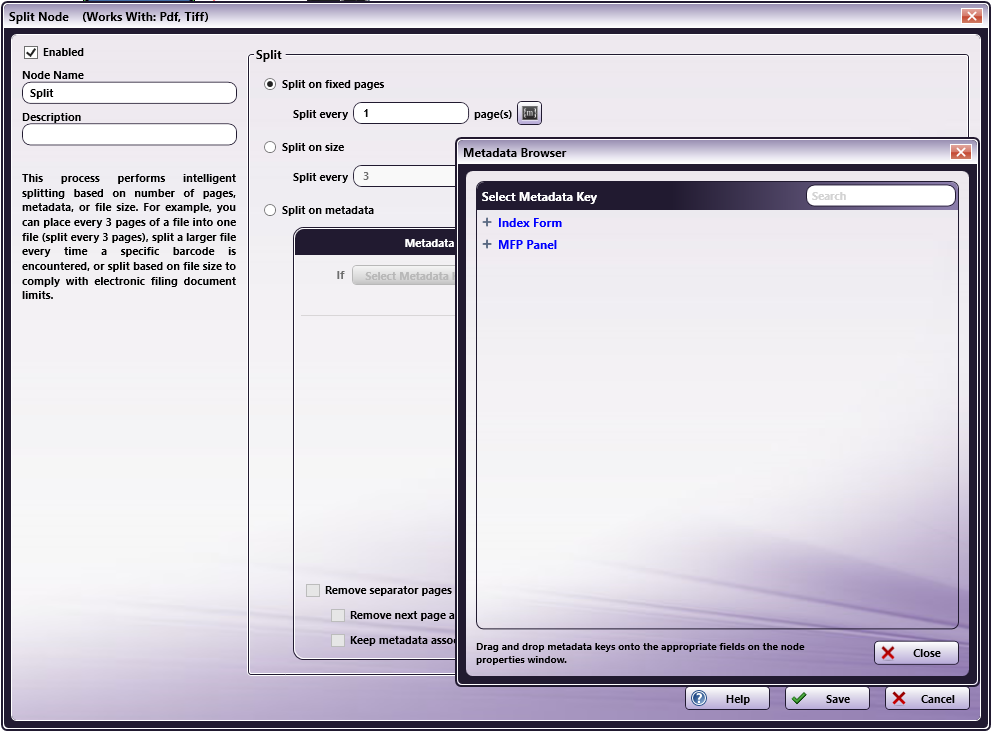Close the Metadata Browser window with X

pos(960,152)
